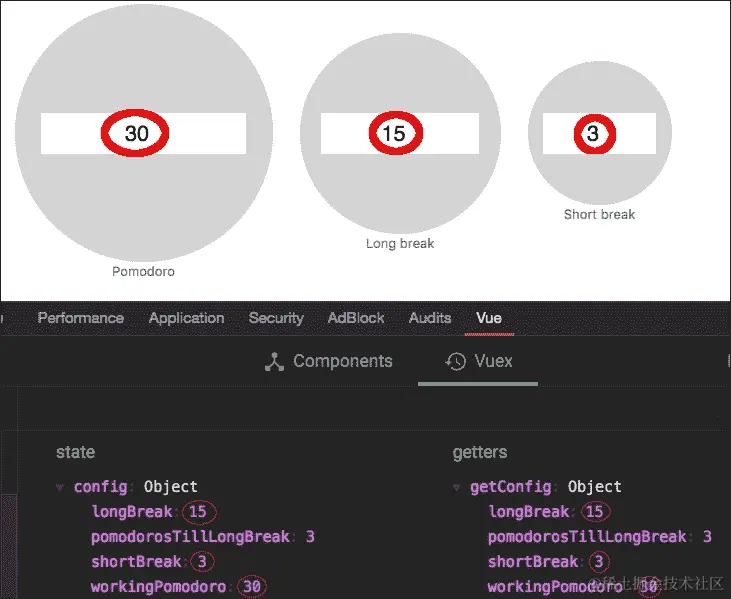Click the getConfig key name in getters
This screenshot has height=599, width=731.
point(511,487)
